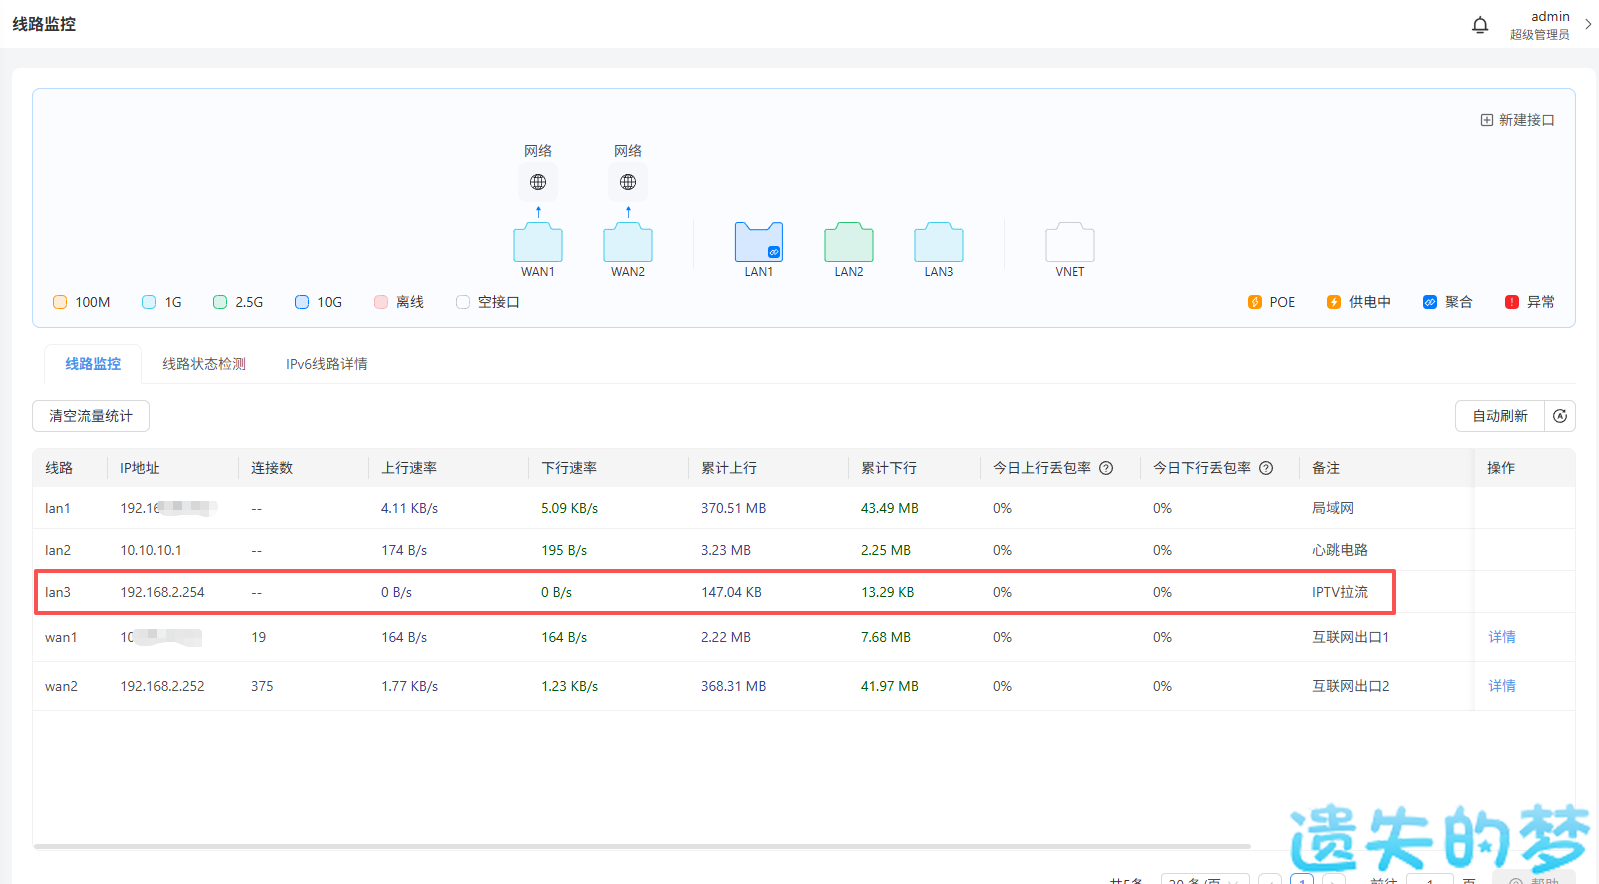
Task: Click the IPTV拉流 remark cell
Action: coord(1340,592)
